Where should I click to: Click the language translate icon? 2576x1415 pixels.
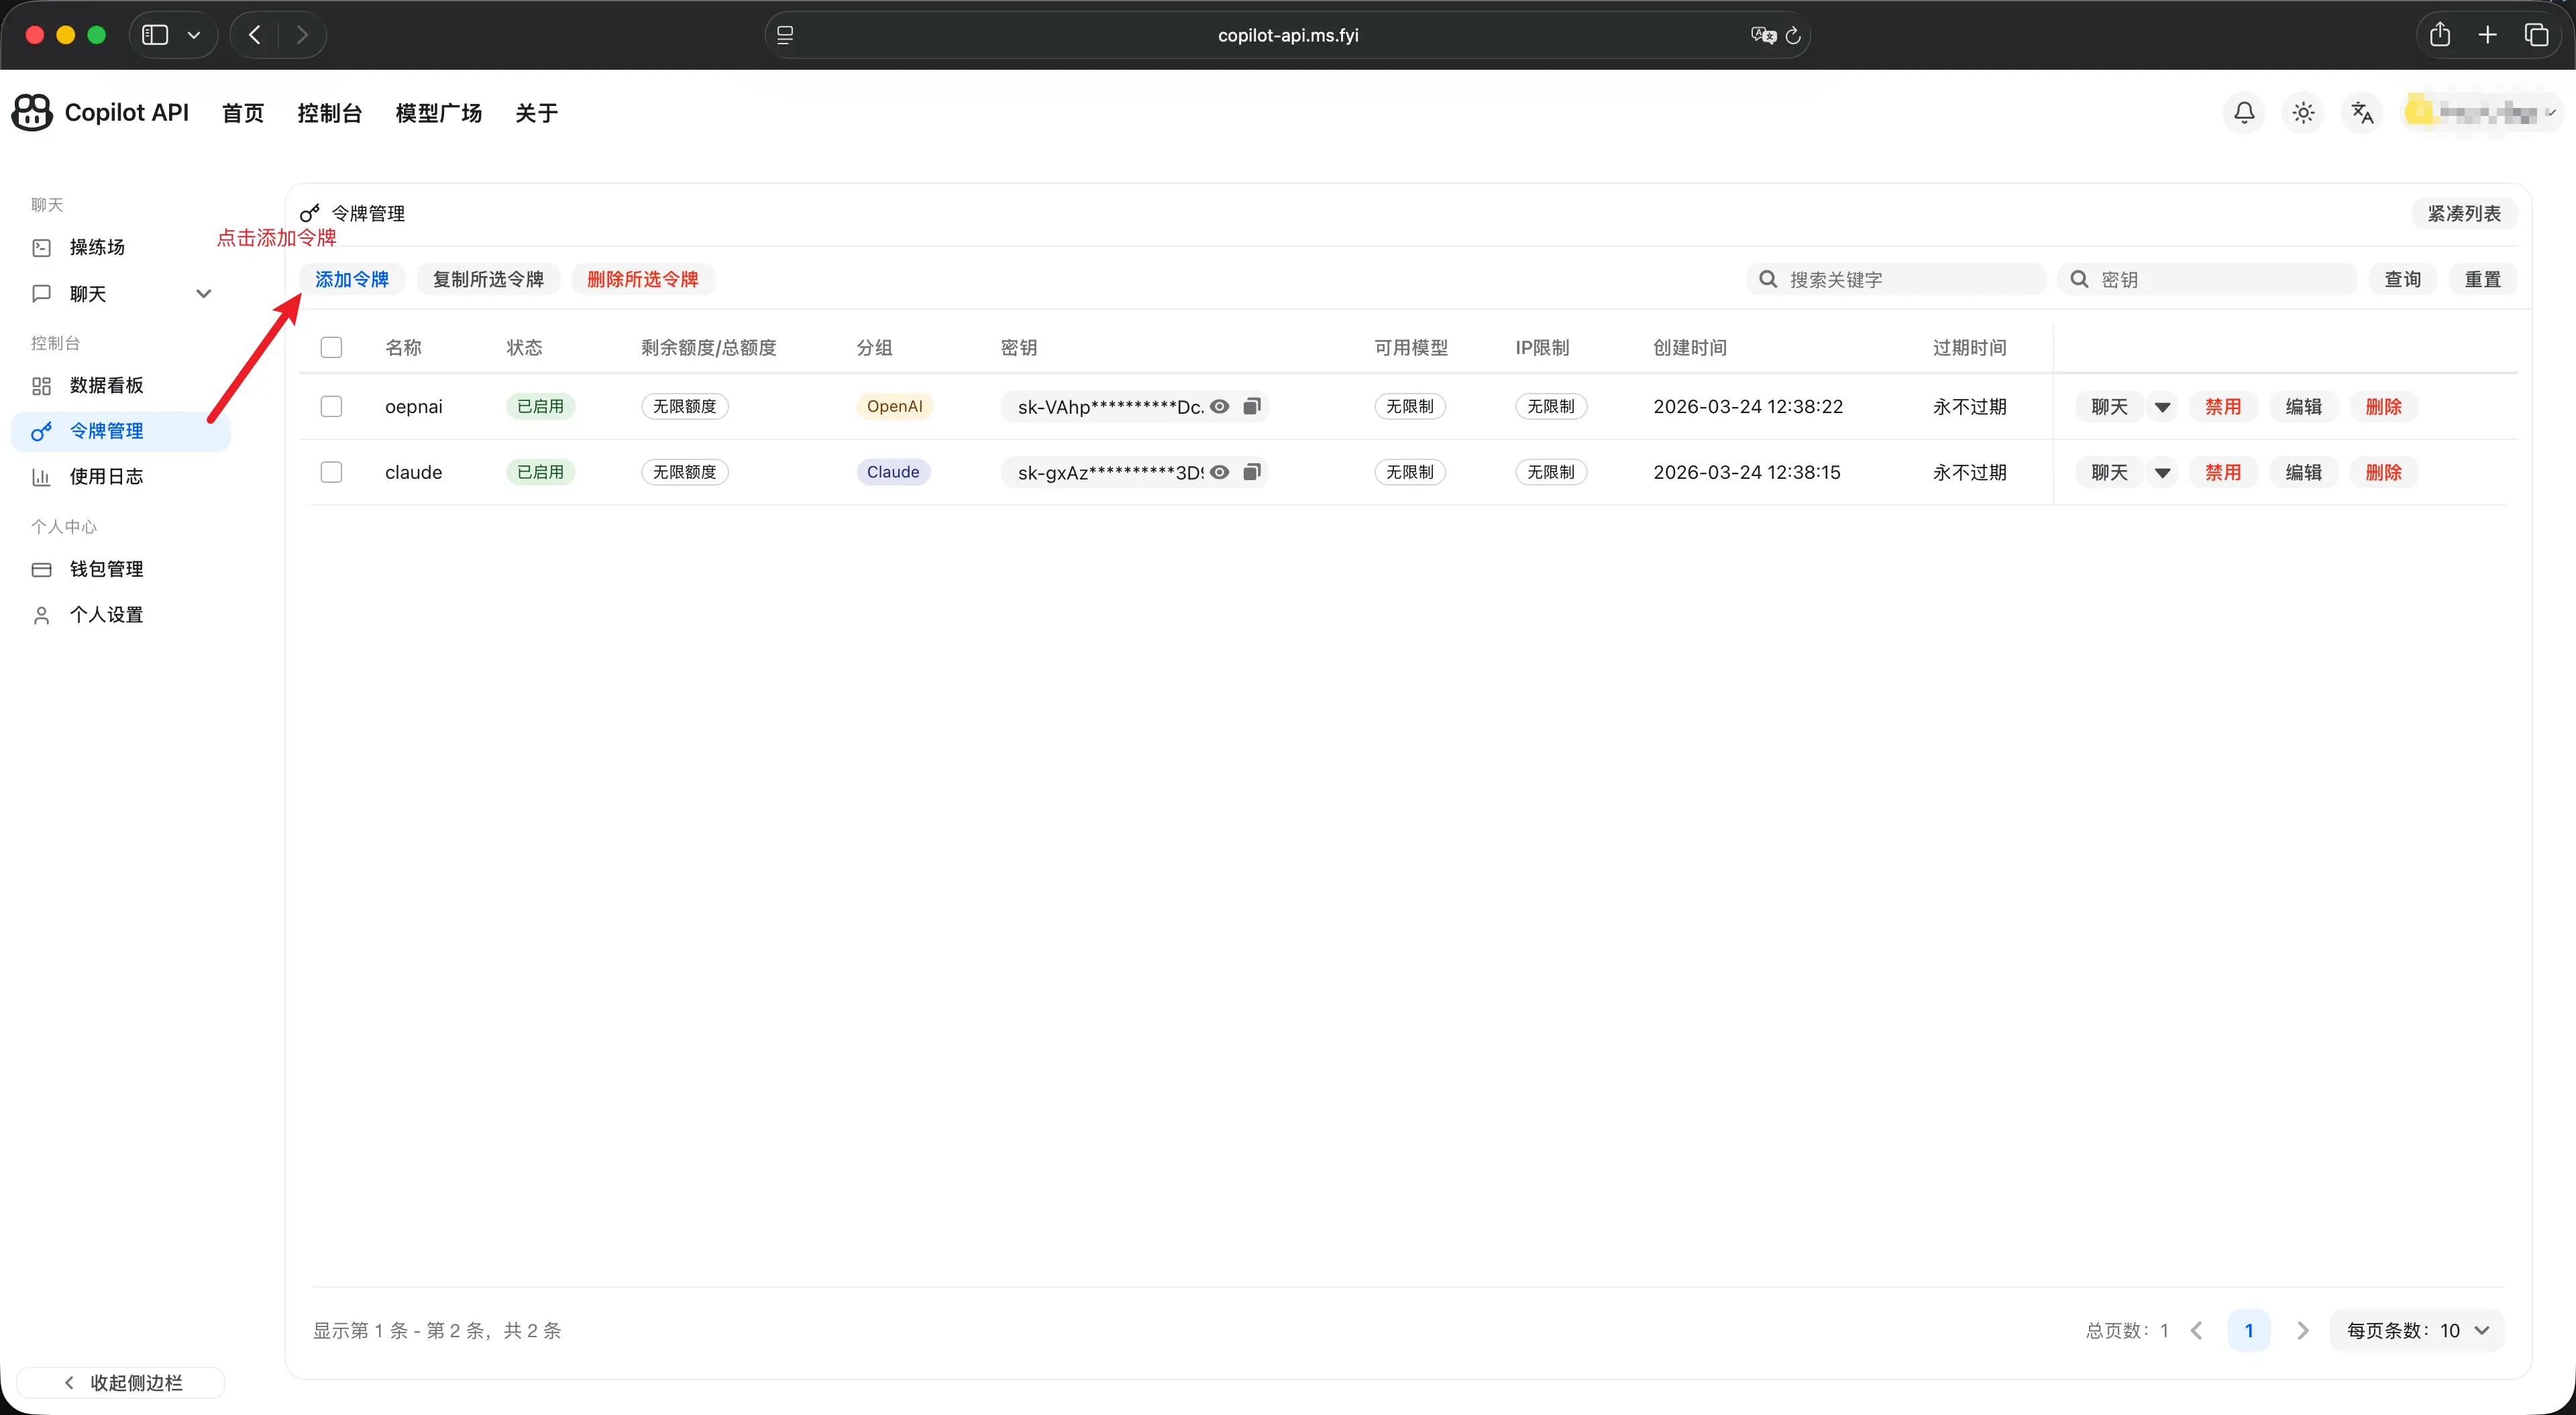click(2362, 113)
